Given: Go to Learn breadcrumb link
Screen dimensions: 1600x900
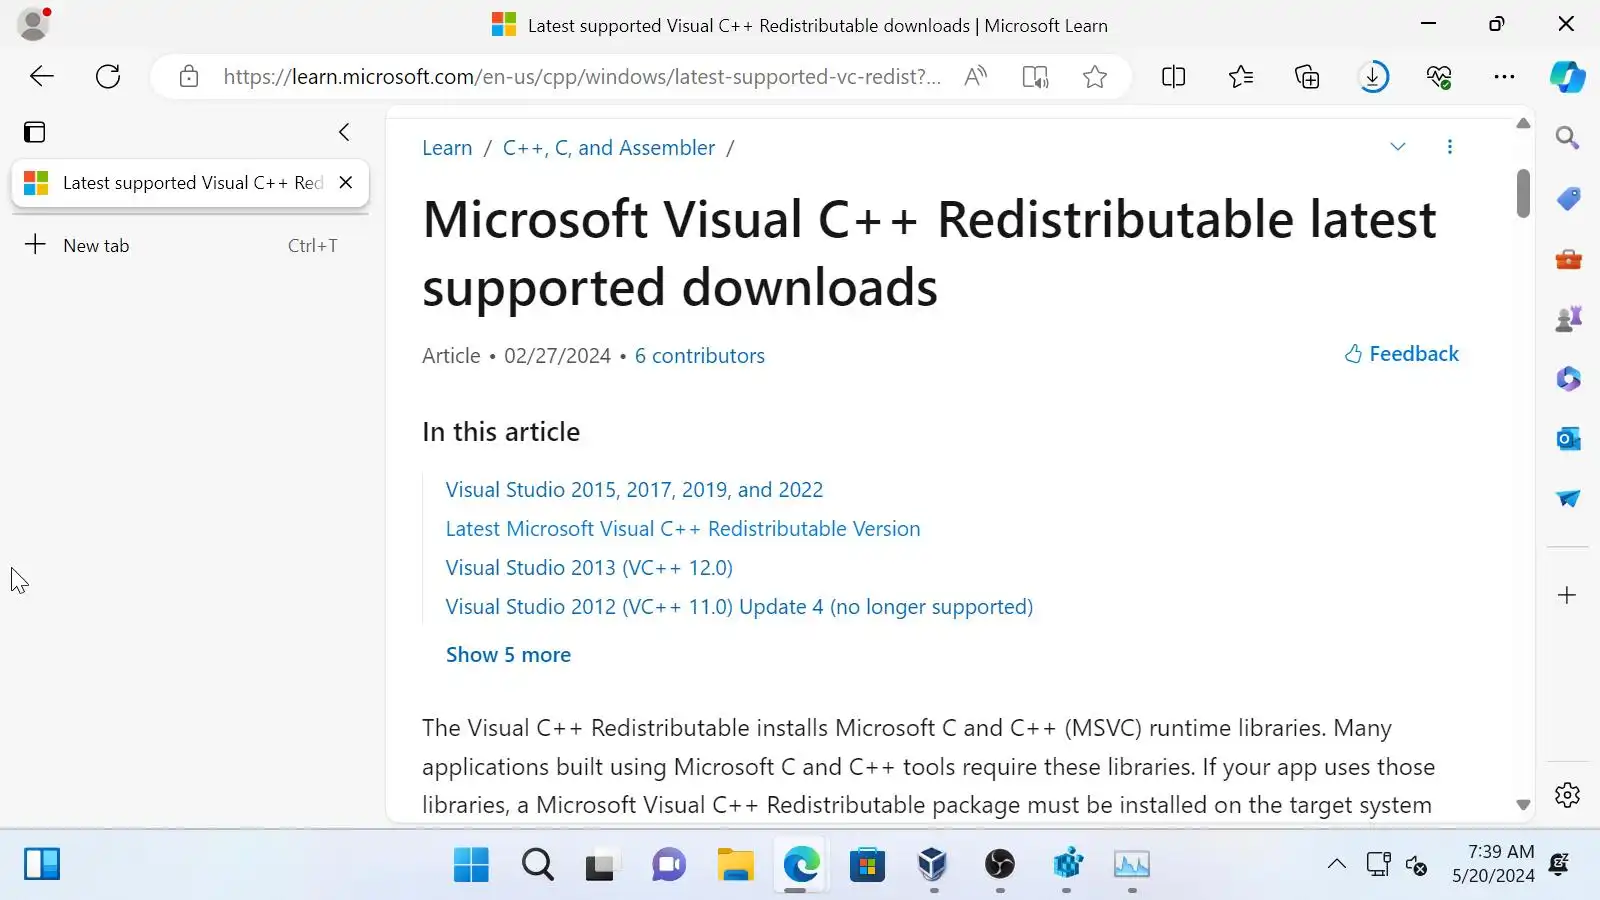Looking at the screenshot, I should [447, 148].
